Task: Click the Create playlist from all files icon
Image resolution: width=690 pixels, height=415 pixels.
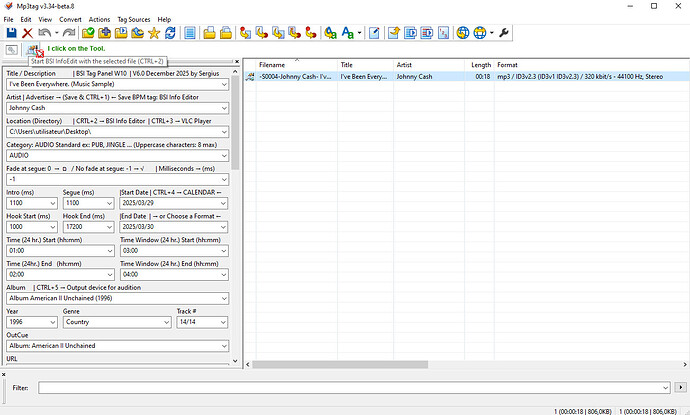Action: click(410, 33)
